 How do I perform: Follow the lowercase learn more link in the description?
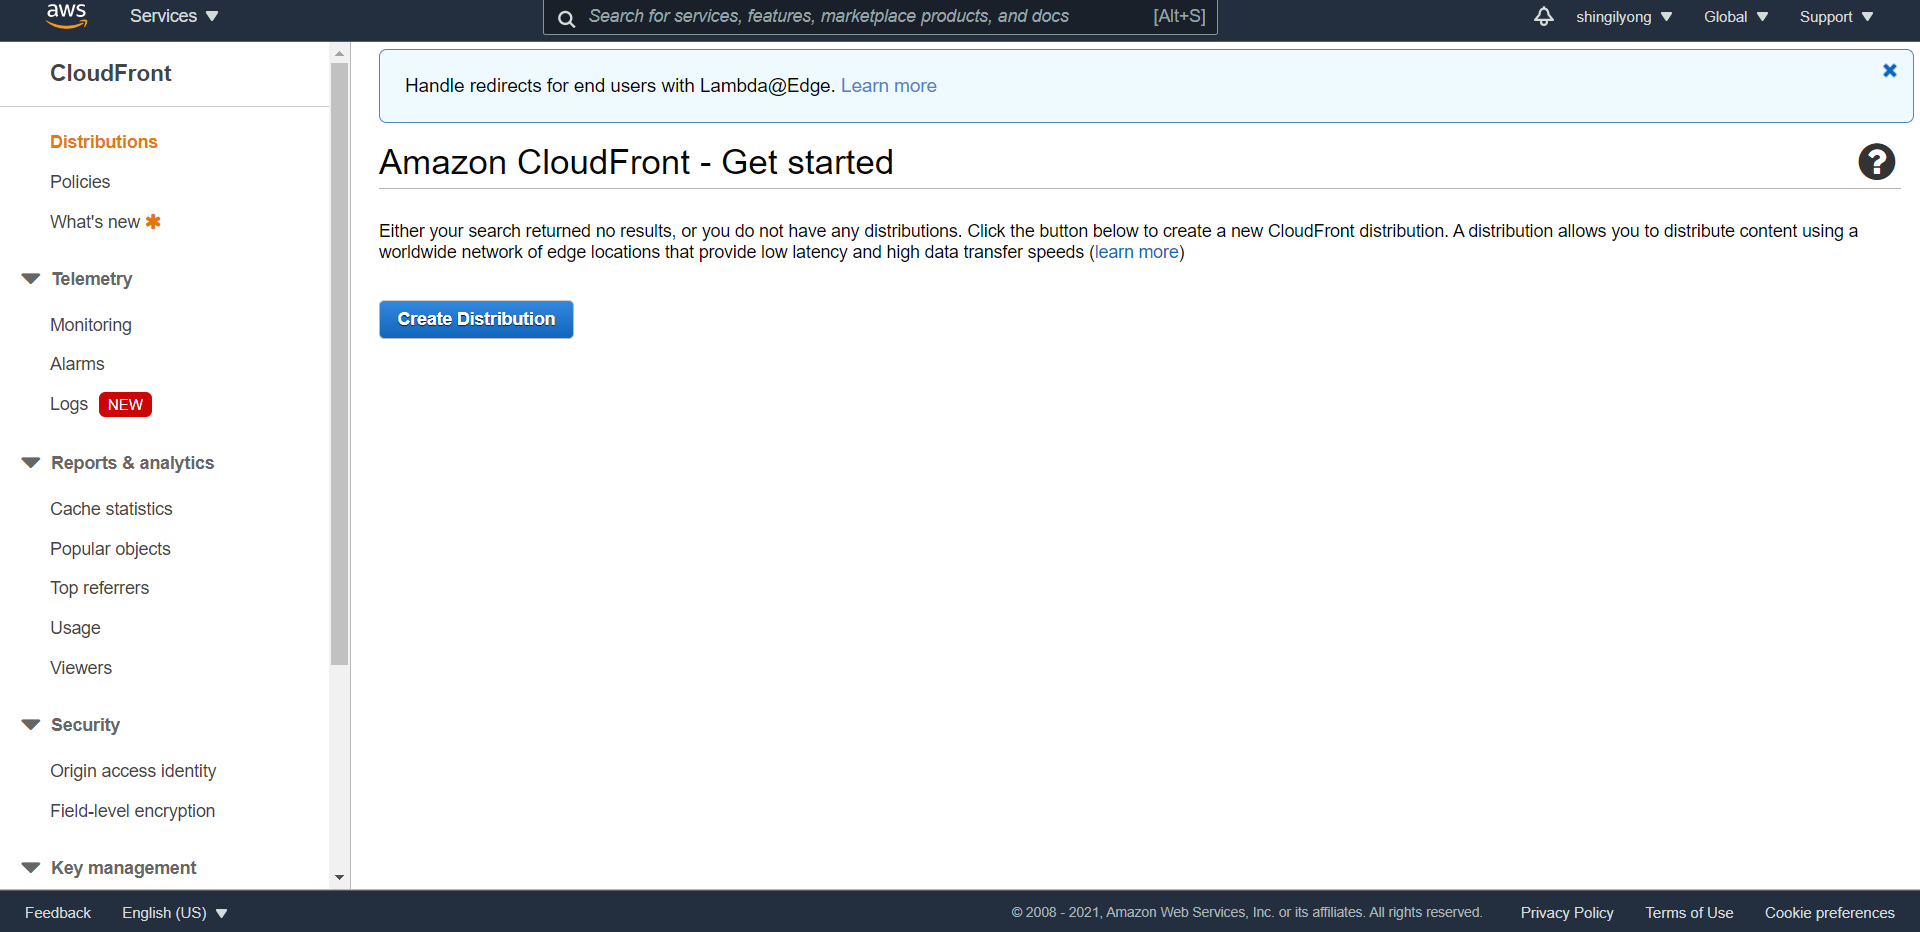click(1137, 252)
